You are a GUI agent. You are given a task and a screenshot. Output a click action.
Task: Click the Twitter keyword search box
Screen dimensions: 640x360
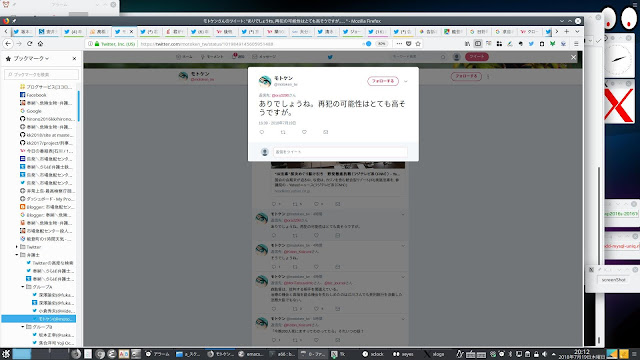(x=418, y=57)
